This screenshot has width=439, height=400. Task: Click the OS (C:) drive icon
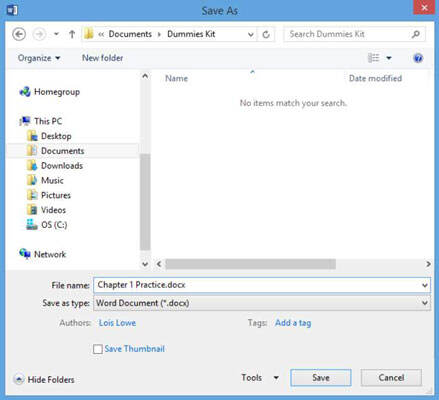click(x=32, y=225)
